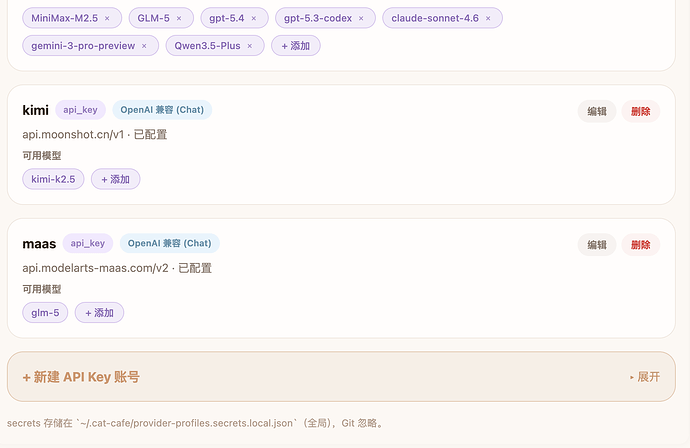Click the api.moonshot.cn/v1 address text
The height and width of the screenshot is (448, 690).
click(73, 134)
